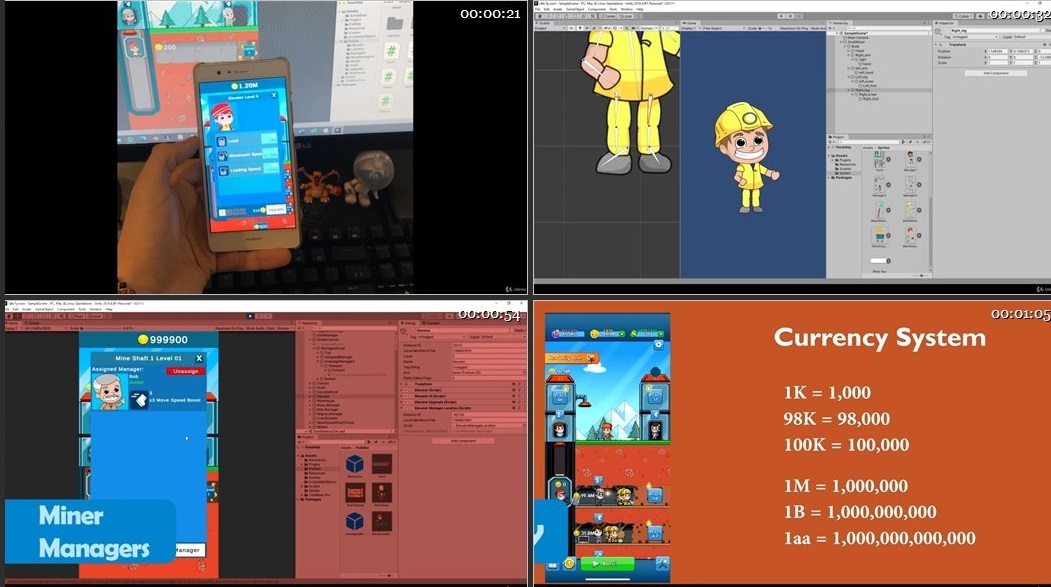
Task: Click the gold coin icon beside the Boost button
Action: pyautogui.click(x=569, y=564)
